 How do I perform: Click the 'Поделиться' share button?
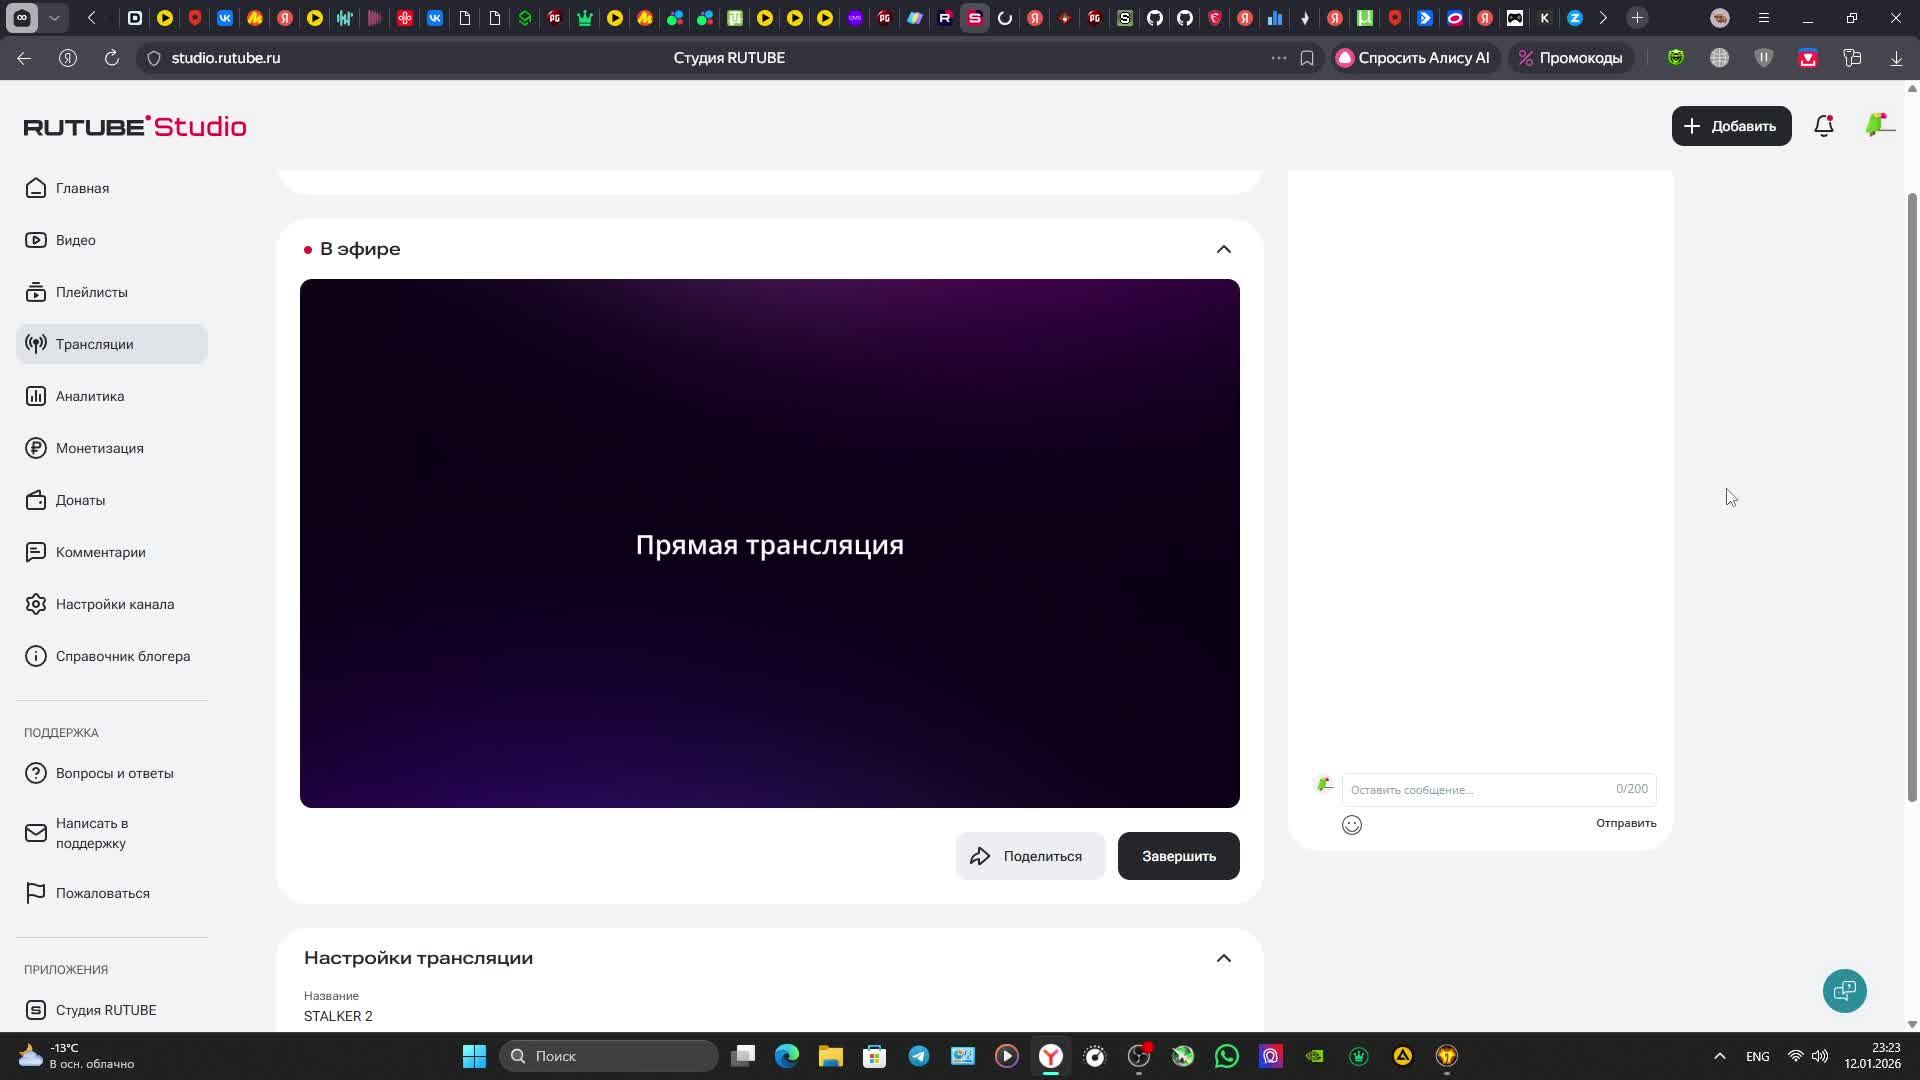(1029, 856)
